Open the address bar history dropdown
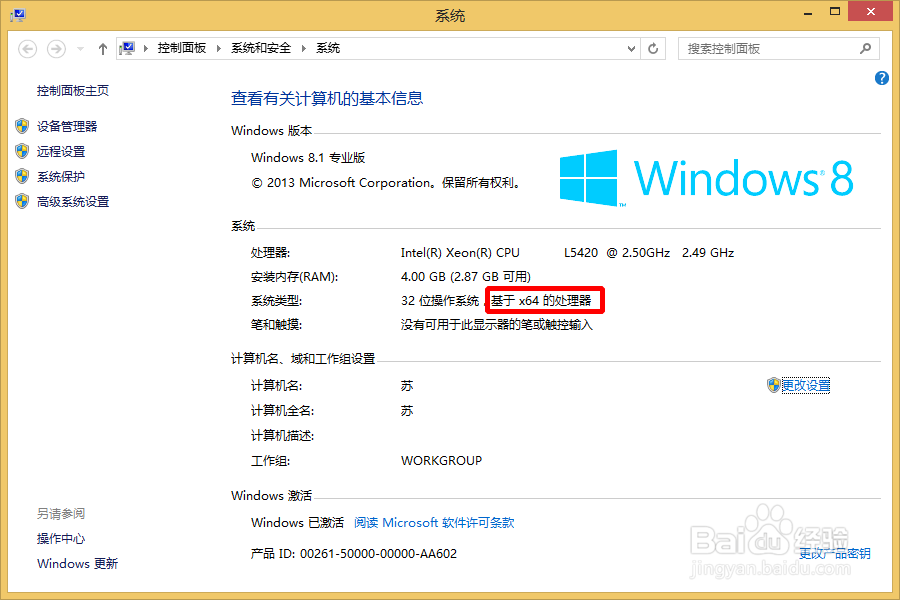900x600 pixels. (631, 49)
